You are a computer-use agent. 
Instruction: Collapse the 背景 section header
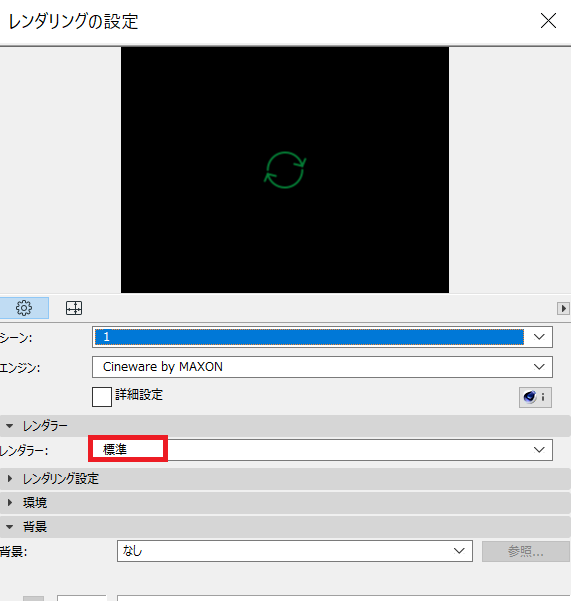pos(286,527)
